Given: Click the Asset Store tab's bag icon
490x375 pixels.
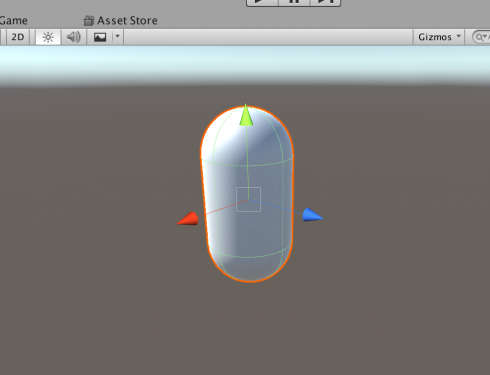Looking at the screenshot, I should coord(89,21).
